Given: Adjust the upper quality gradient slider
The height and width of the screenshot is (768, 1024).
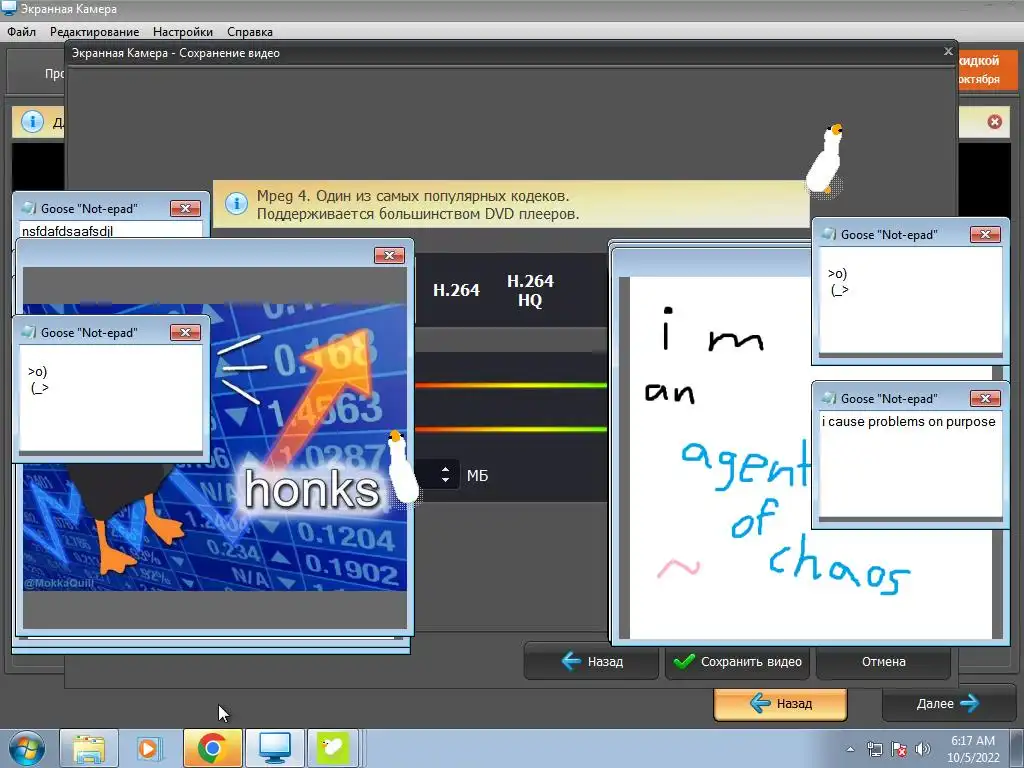Looking at the screenshot, I should pyautogui.click(x=511, y=385).
